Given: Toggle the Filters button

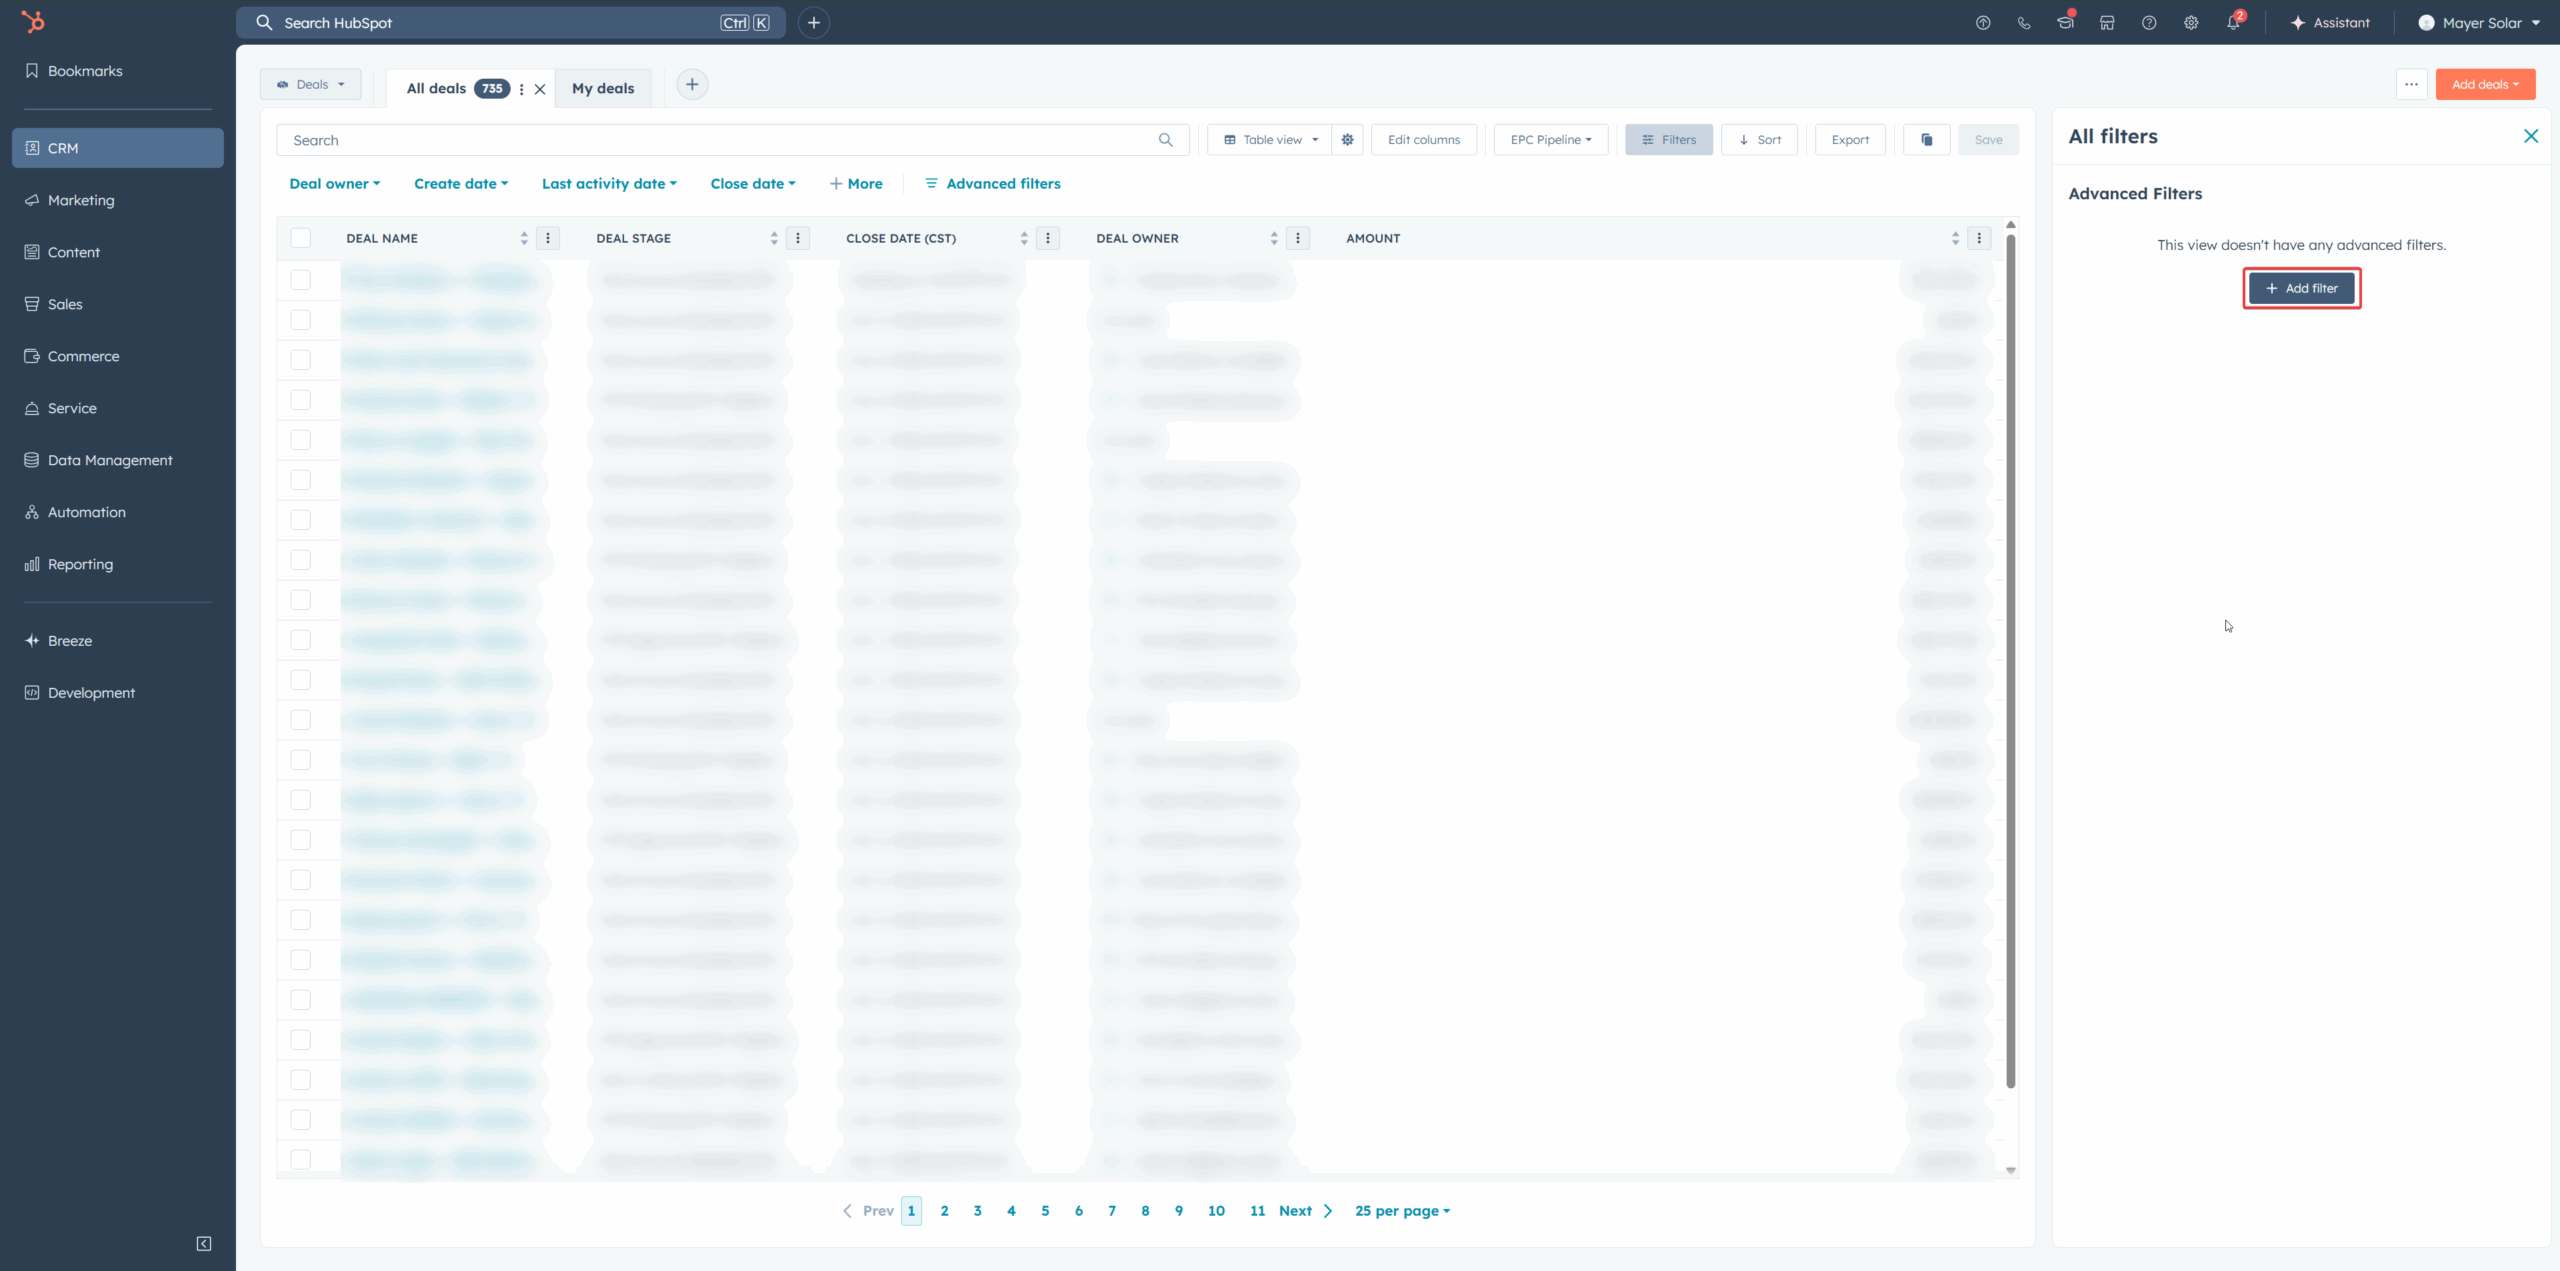Looking at the screenshot, I should click(x=1668, y=140).
